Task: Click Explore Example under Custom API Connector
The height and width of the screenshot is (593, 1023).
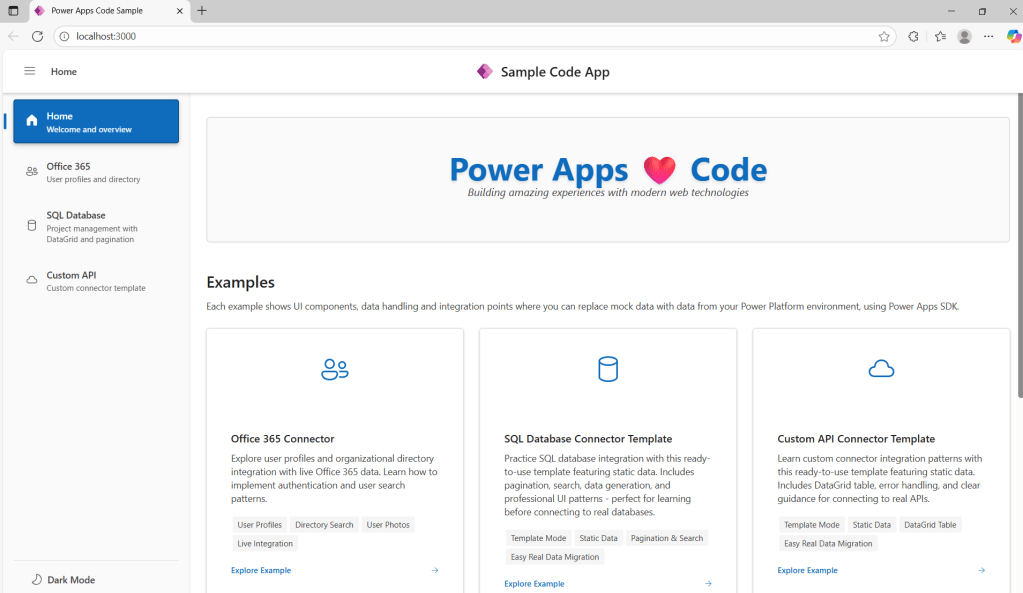Action: tap(807, 570)
